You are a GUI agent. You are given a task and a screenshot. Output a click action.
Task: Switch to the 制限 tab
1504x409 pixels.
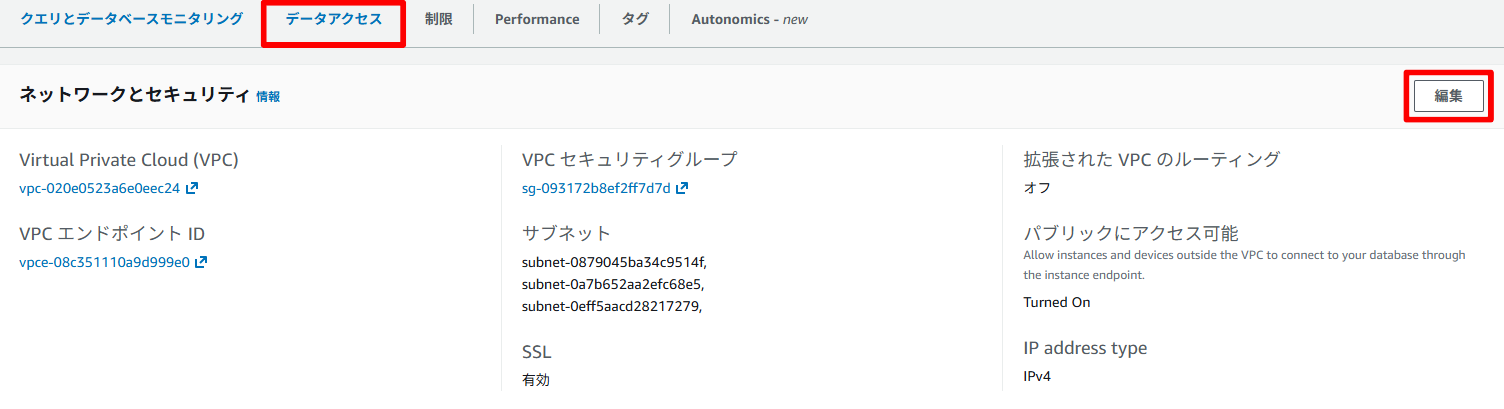point(438,19)
